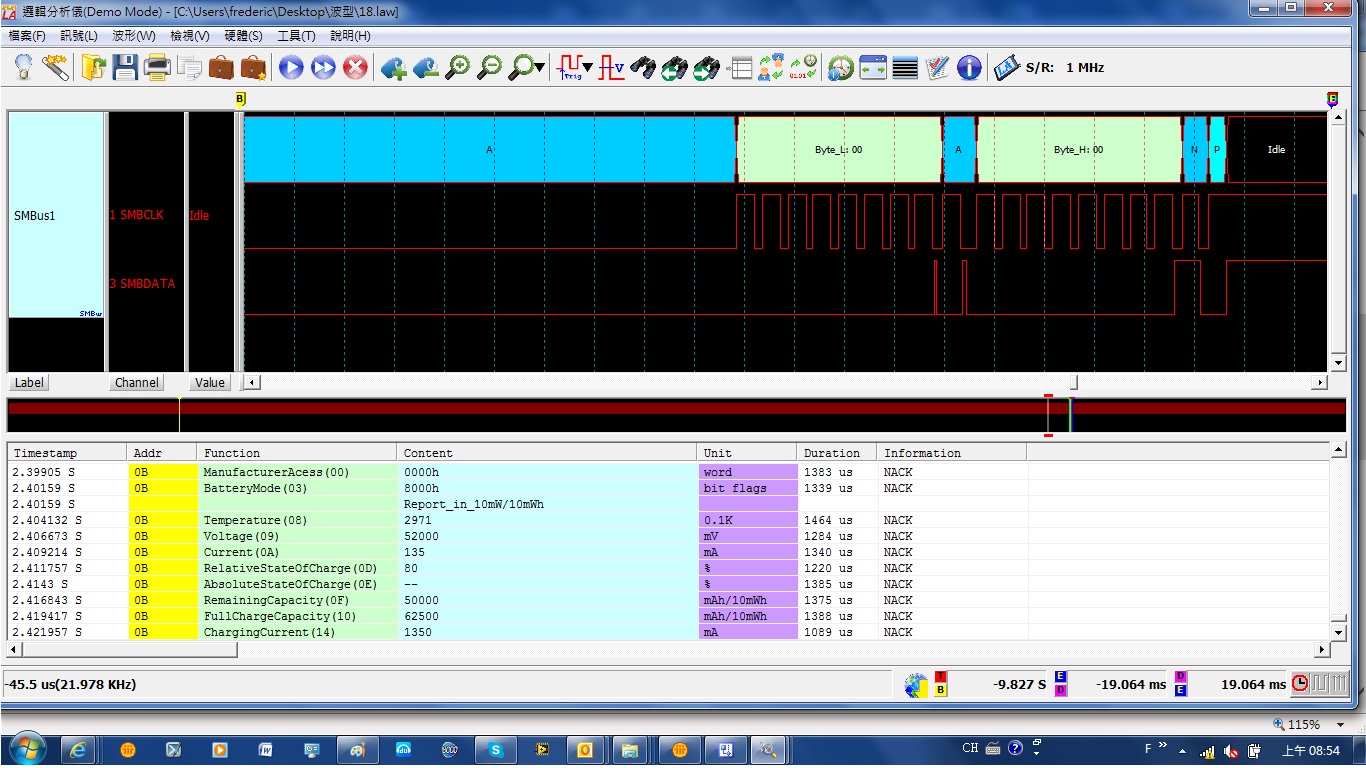Viewport: 1366px width, 768px height.
Task: Click the green clock info icon
Action: pyautogui.click(x=841, y=67)
